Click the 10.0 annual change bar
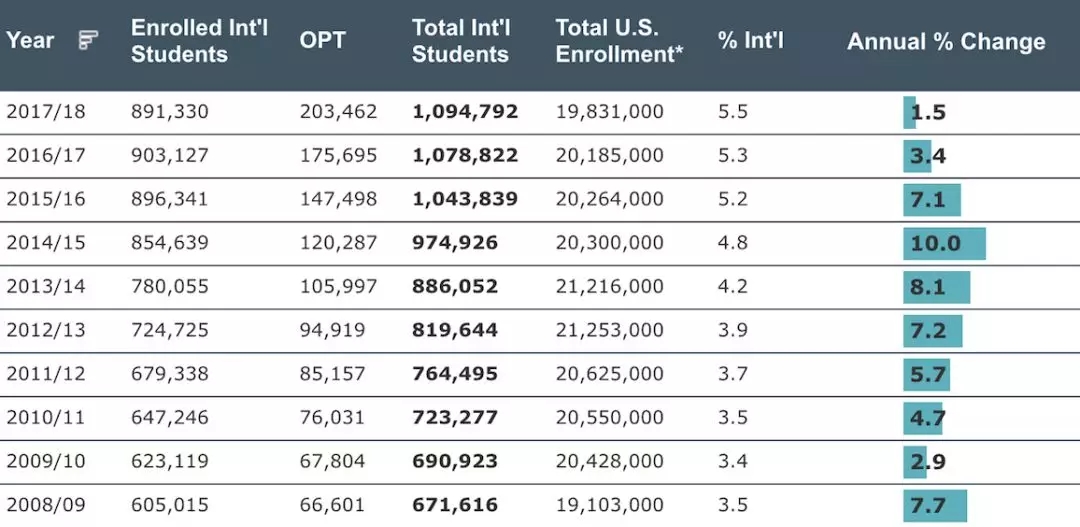This screenshot has width=1080, height=527. (x=944, y=244)
